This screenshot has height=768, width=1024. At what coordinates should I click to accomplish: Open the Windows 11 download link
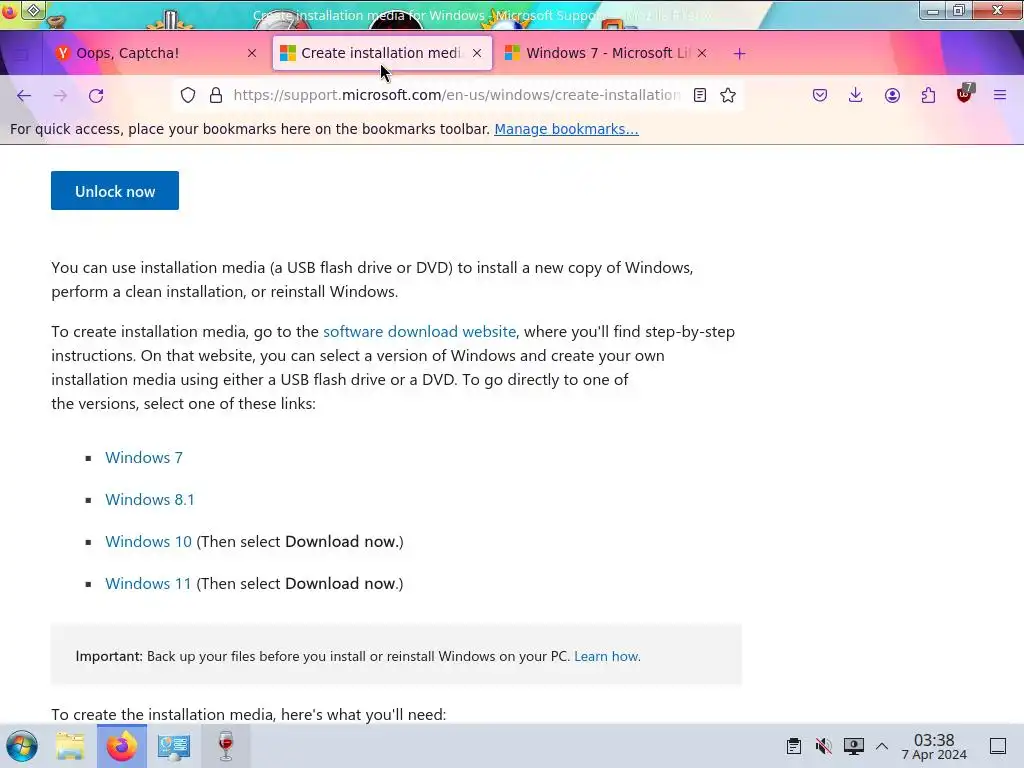(148, 583)
